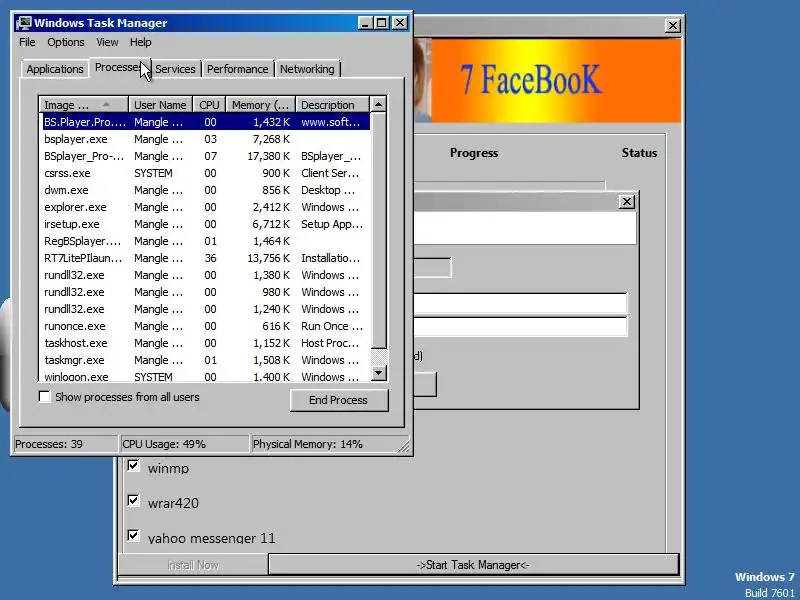The image size is (800, 600).
Task: Sort by Description column header
Action: 332,105
